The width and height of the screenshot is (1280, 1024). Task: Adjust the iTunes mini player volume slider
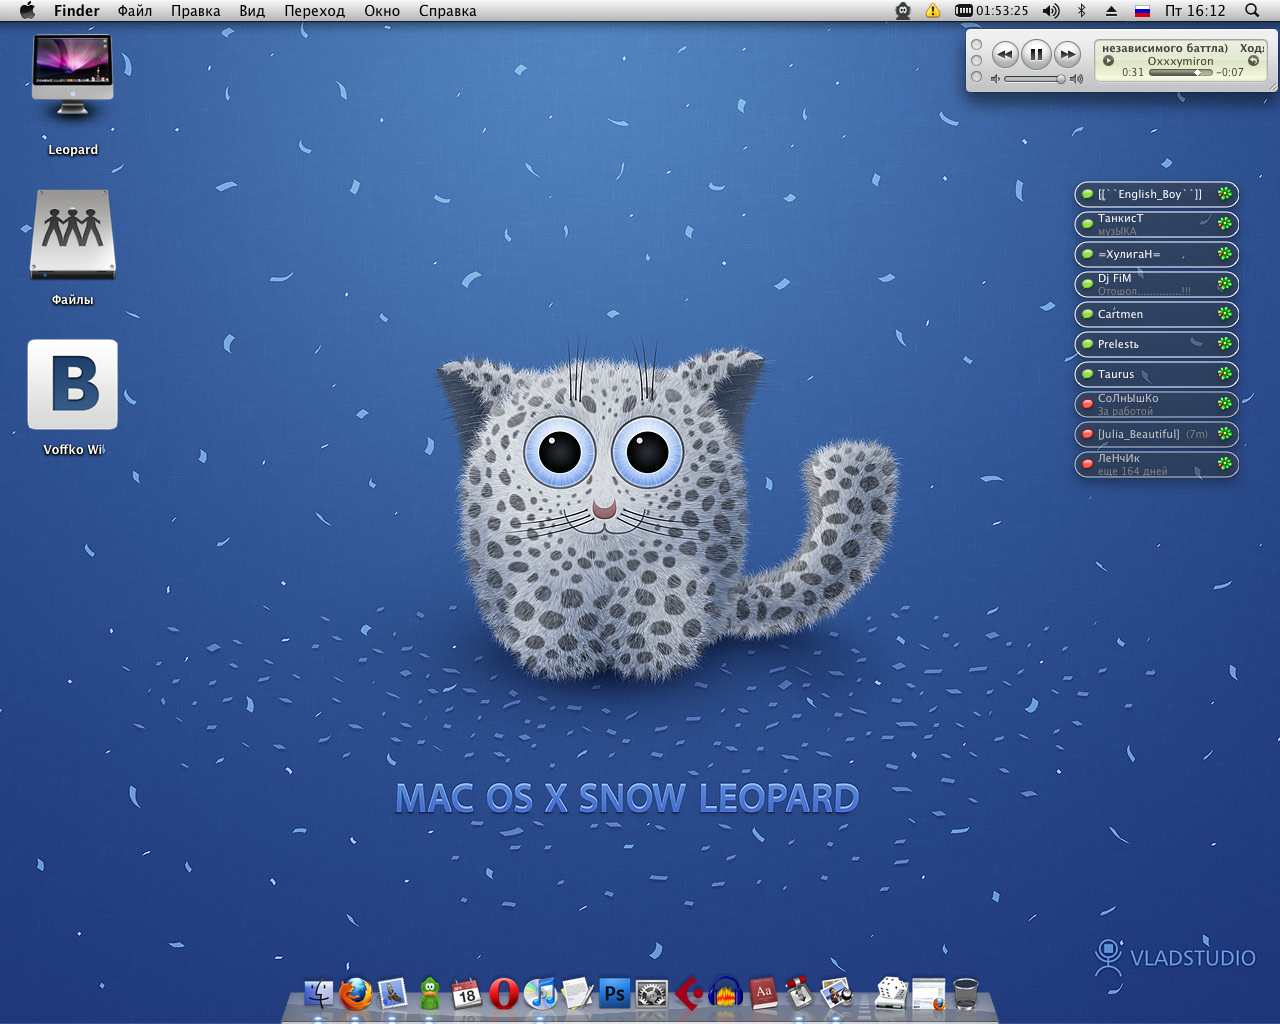point(1034,78)
